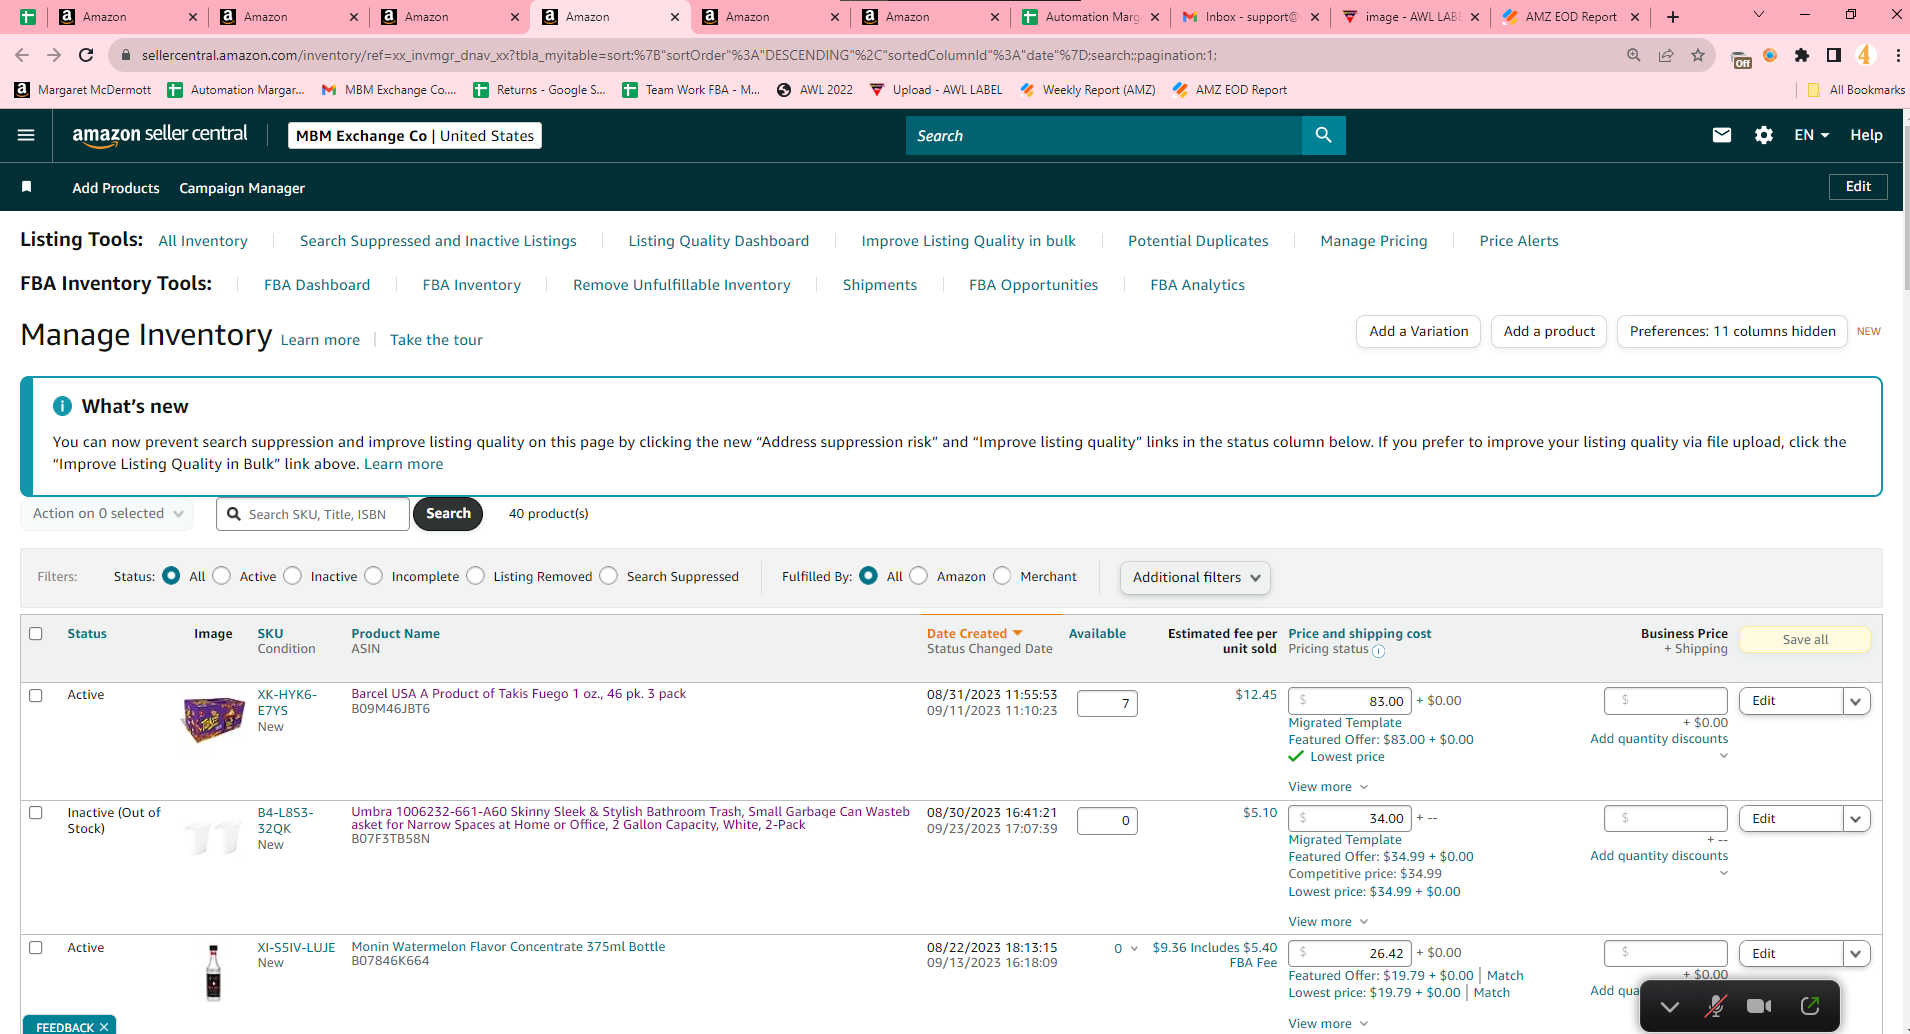Collapse the meeting overlay with chevron

pos(1669,1006)
